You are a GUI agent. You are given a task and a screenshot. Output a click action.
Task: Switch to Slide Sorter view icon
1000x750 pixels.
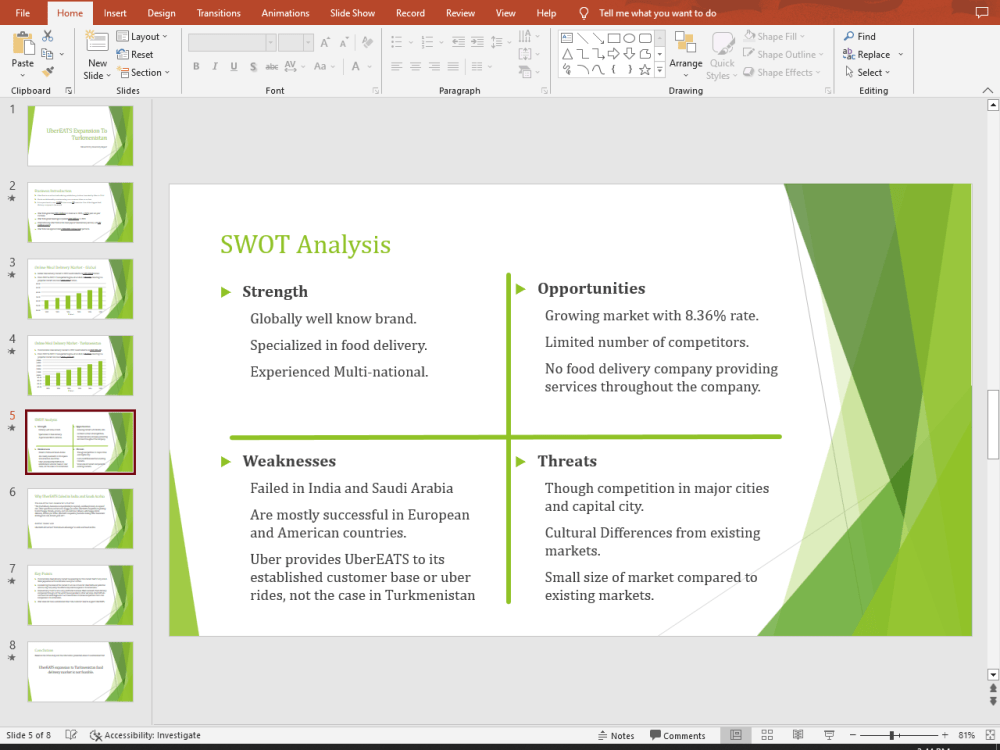pyautogui.click(x=767, y=735)
